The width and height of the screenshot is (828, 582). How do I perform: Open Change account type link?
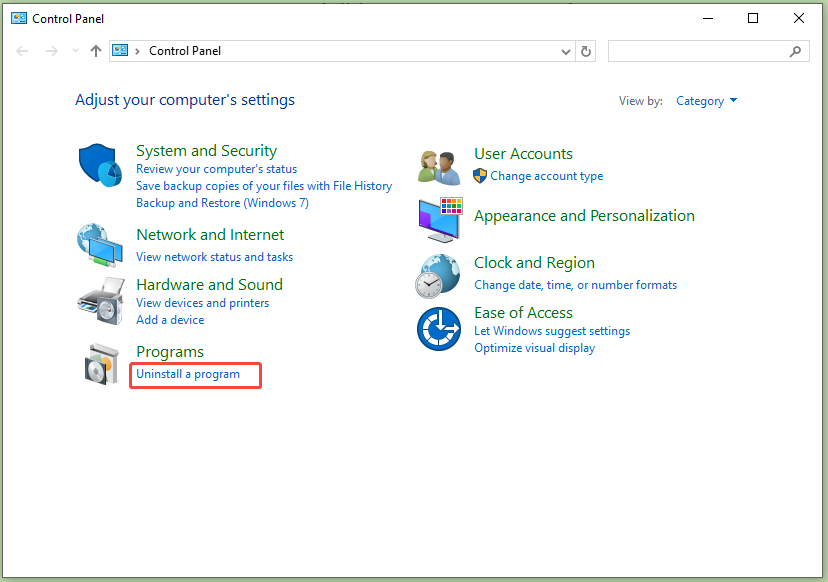coord(546,176)
